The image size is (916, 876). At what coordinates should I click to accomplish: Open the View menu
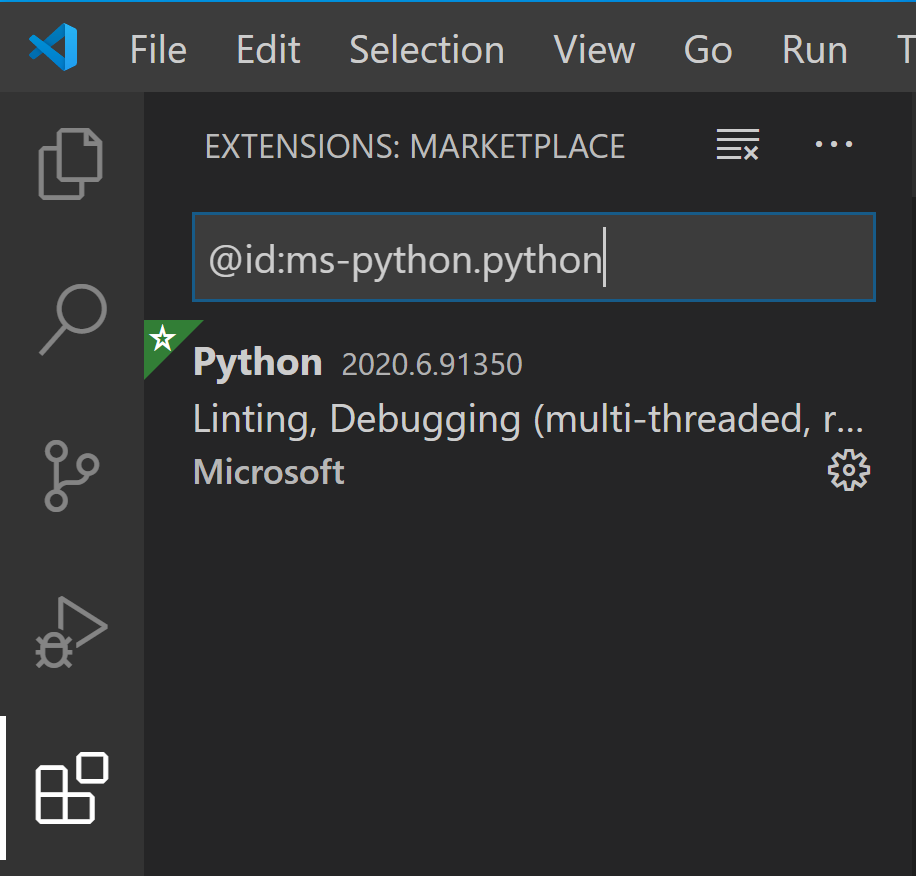[594, 50]
